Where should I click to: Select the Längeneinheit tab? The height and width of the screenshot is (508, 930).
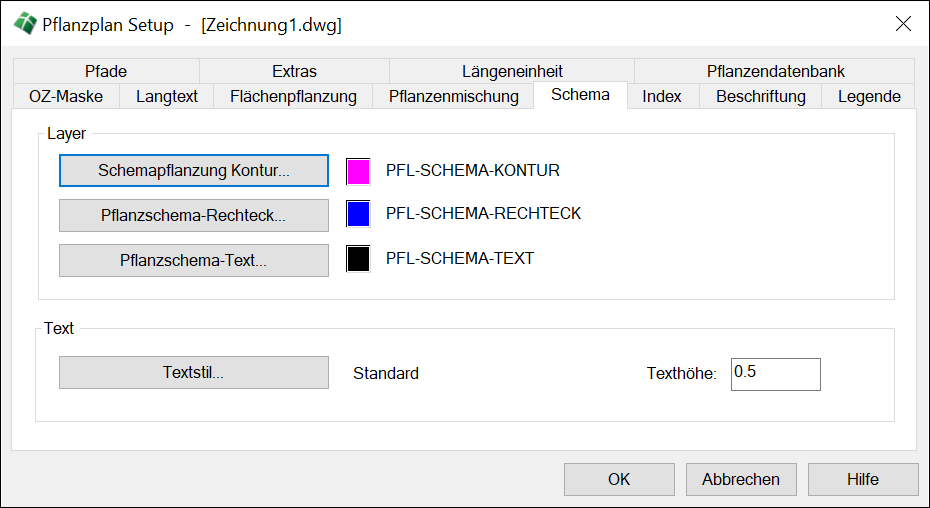(x=512, y=71)
